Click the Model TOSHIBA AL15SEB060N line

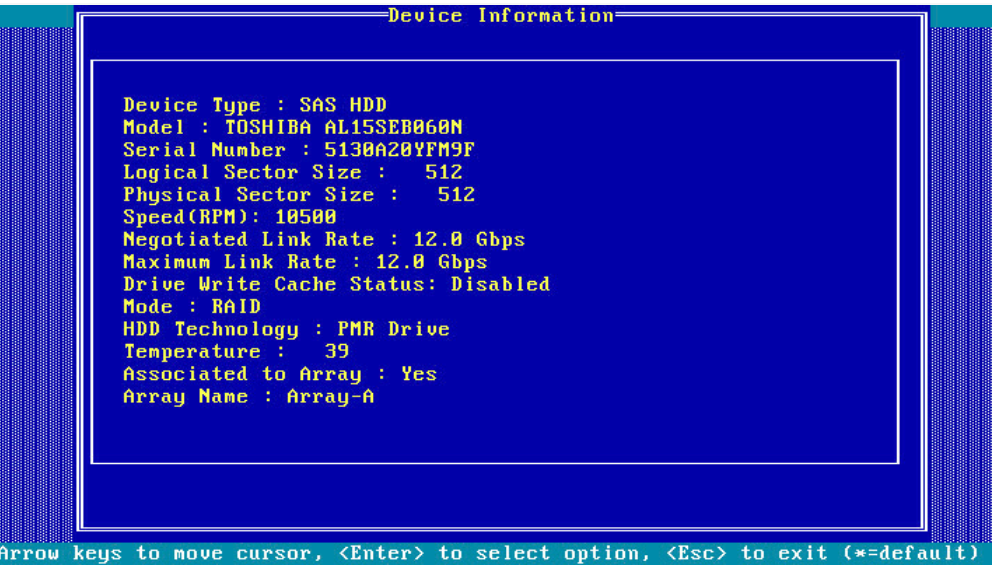click(292, 127)
